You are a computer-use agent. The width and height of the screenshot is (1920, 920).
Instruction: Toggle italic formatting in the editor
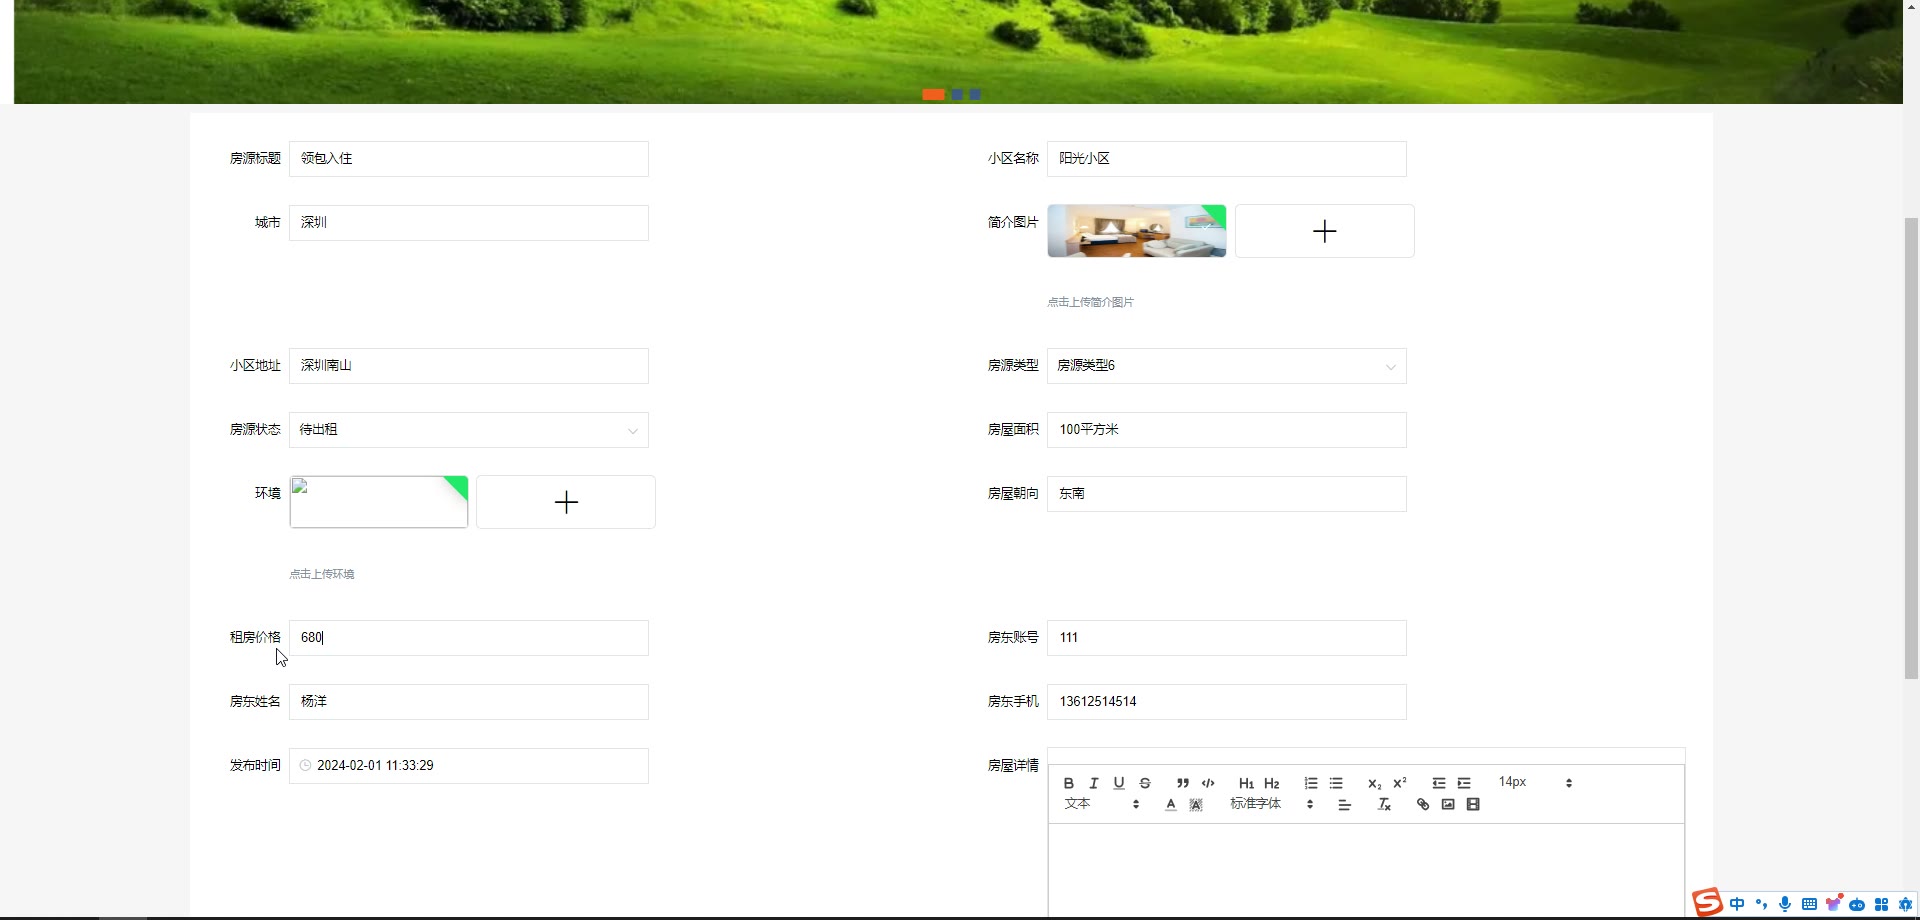pos(1093,783)
